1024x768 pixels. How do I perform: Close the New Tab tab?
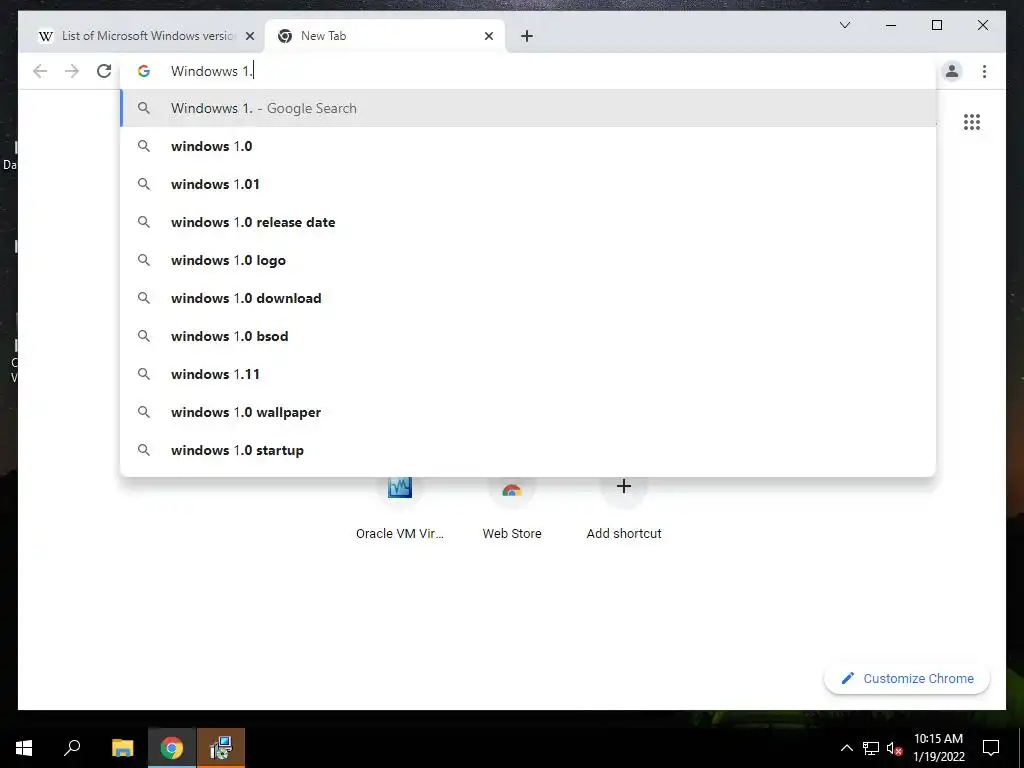point(488,36)
